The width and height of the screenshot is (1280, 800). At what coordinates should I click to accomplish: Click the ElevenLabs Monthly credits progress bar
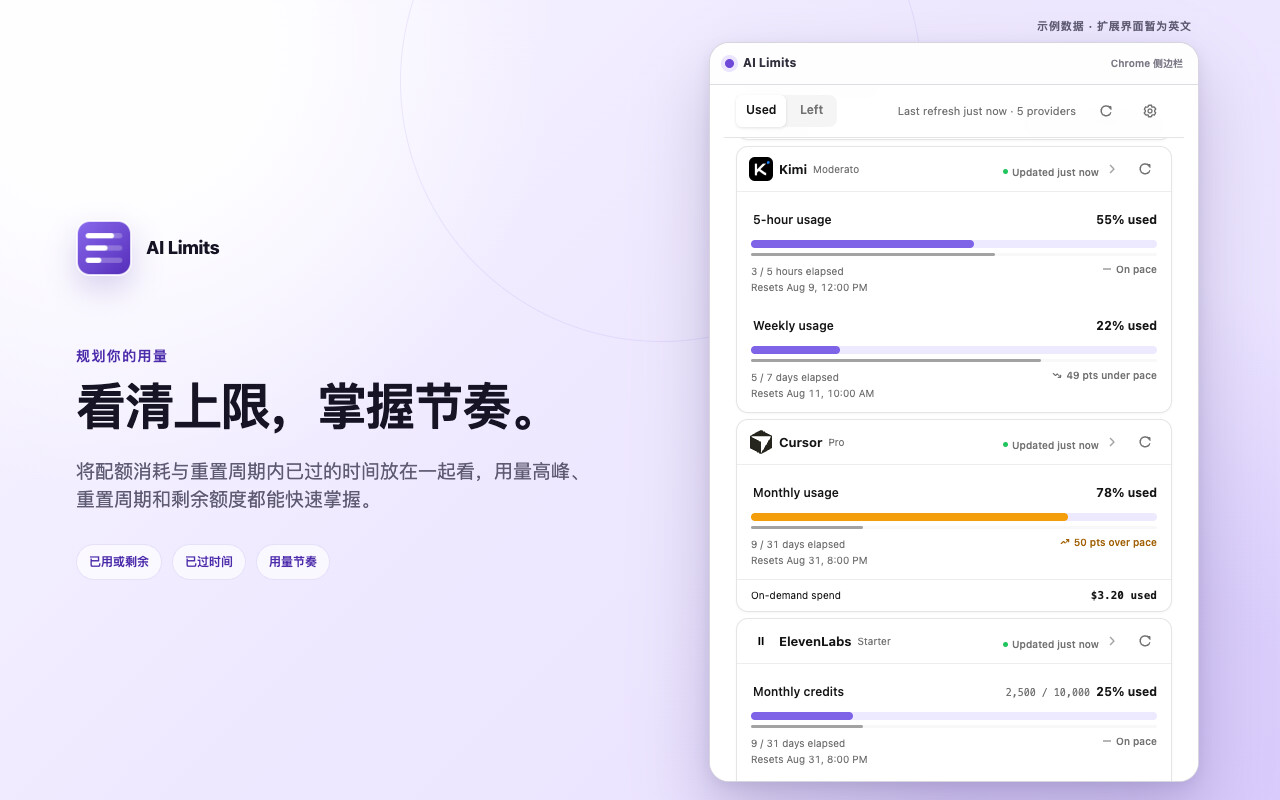954,716
